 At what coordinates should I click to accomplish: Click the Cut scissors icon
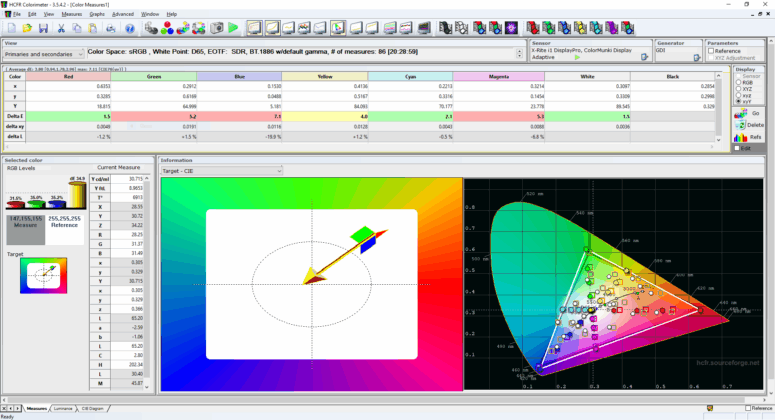pyautogui.click(x=61, y=28)
